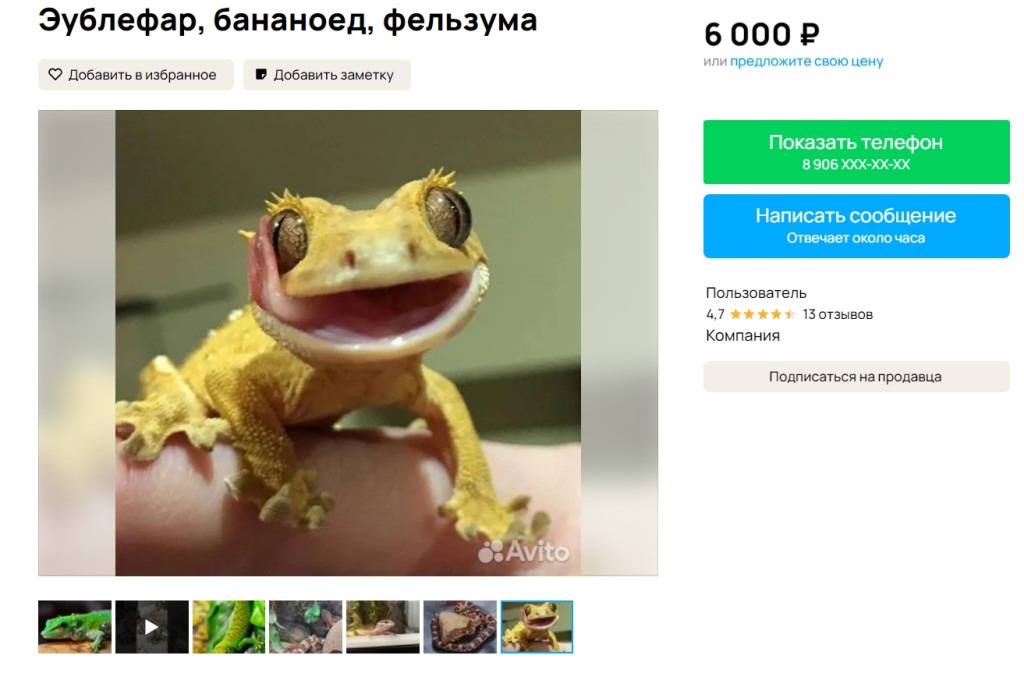
Task: Select the fourth terrarium thumbnail
Action: pyautogui.click(x=306, y=627)
